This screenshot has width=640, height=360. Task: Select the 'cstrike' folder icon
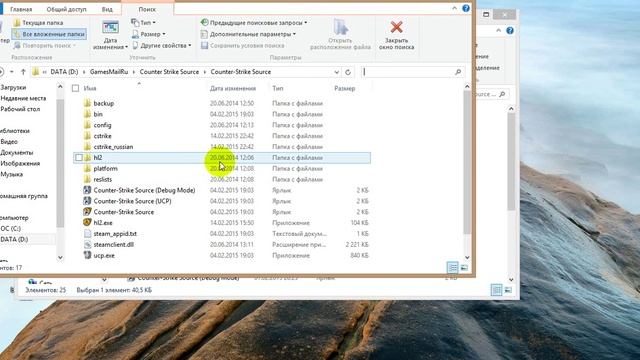tap(87, 136)
